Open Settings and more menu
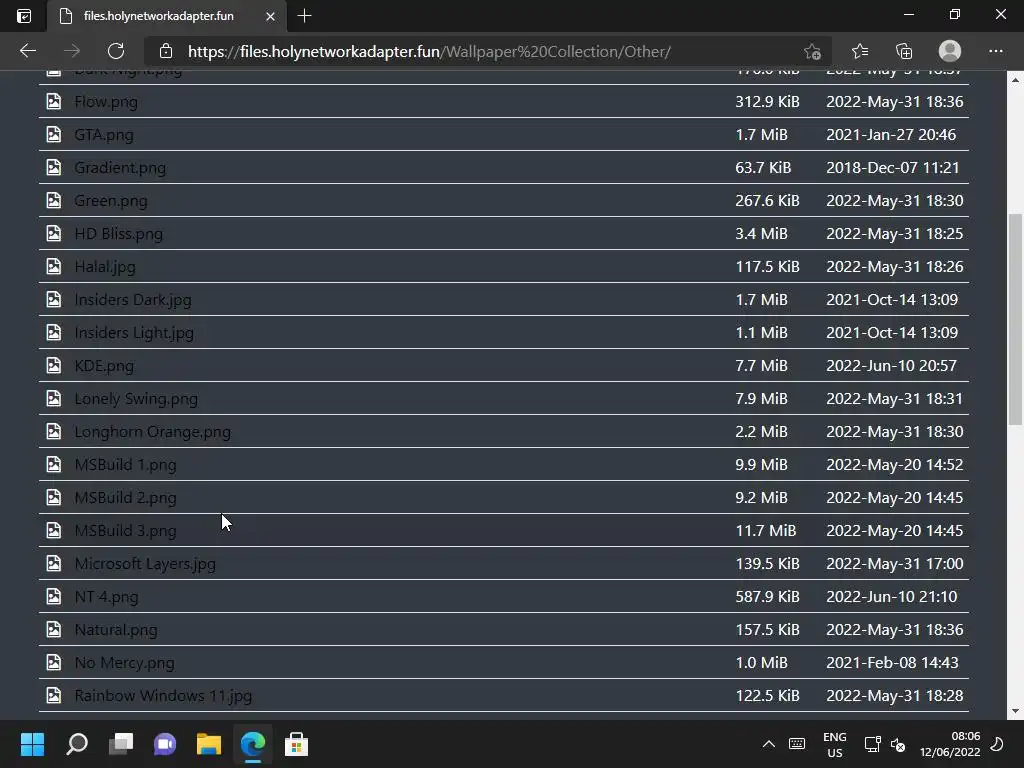The image size is (1024, 768). (995, 51)
